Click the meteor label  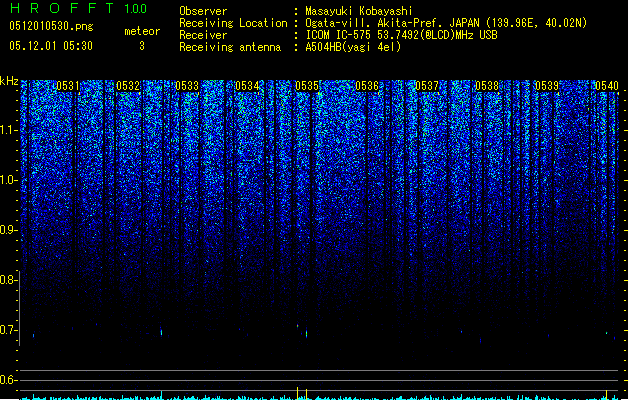tap(142, 31)
